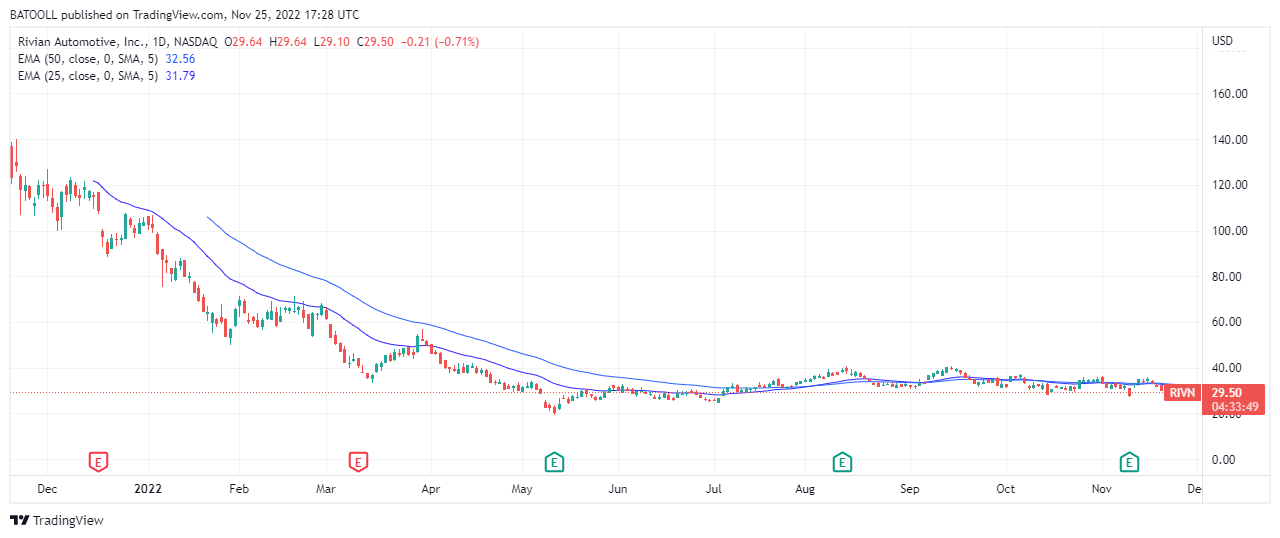
Task: Click the 160.00 price scale label
Action: pos(1230,94)
